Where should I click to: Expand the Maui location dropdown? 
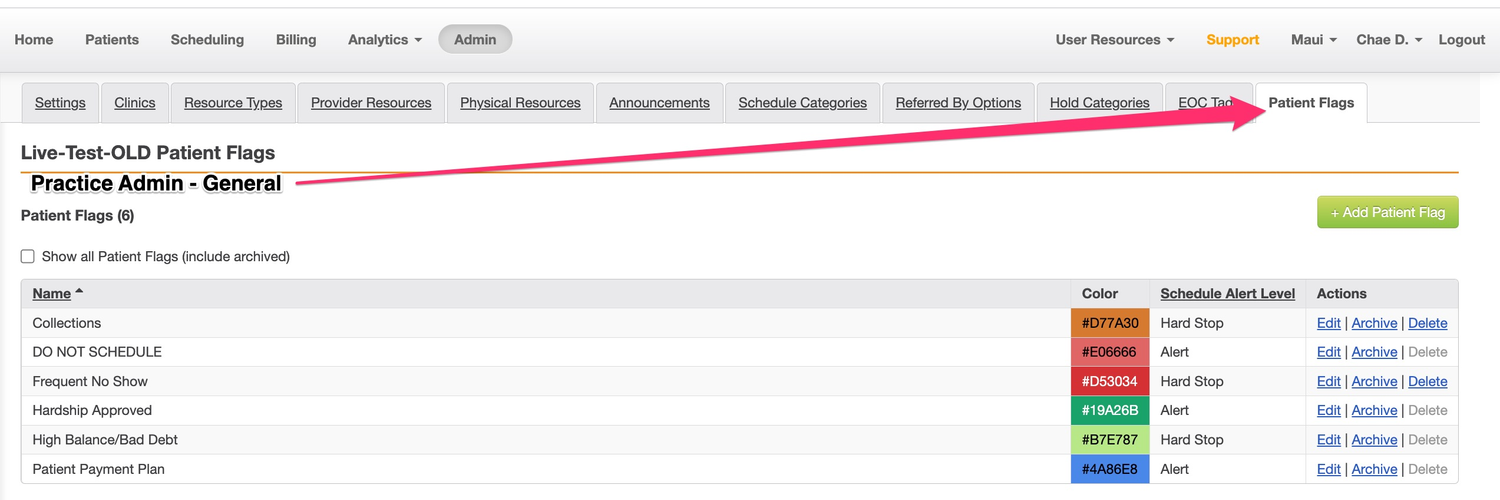tap(1313, 40)
